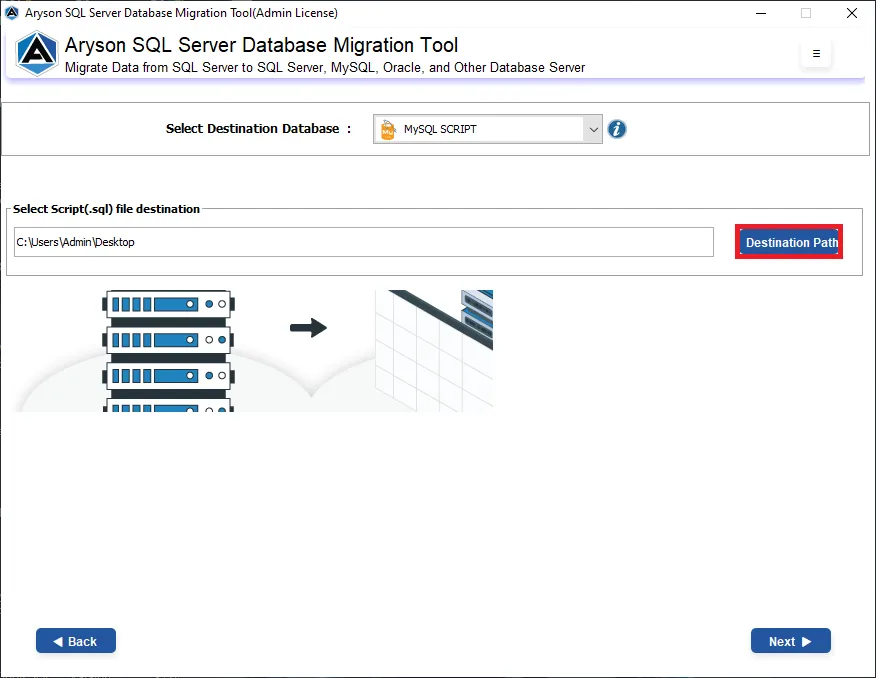Click the "Select Destination Database" label
This screenshot has width=876, height=678.
pos(259,128)
